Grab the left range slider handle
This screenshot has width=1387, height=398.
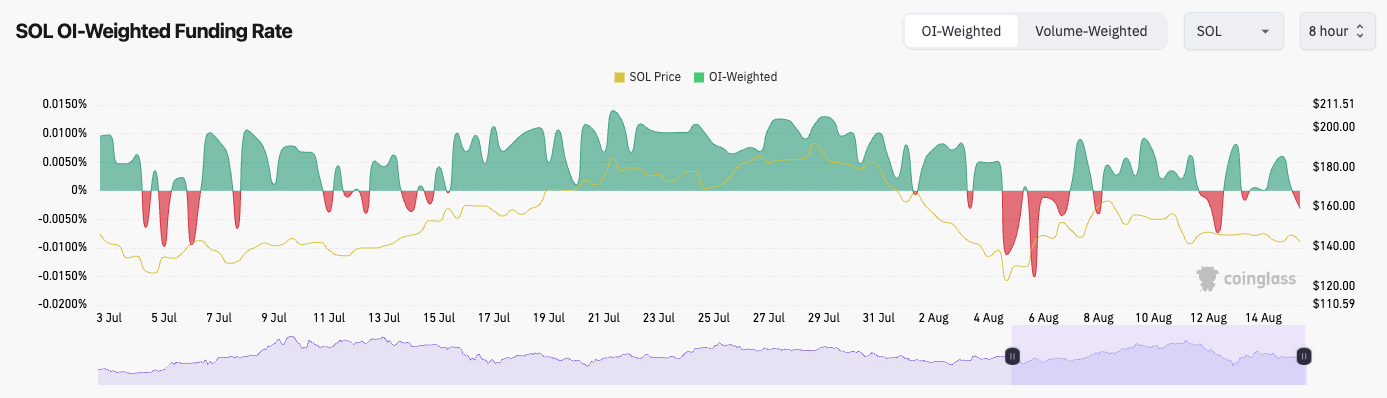pyautogui.click(x=1012, y=356)
